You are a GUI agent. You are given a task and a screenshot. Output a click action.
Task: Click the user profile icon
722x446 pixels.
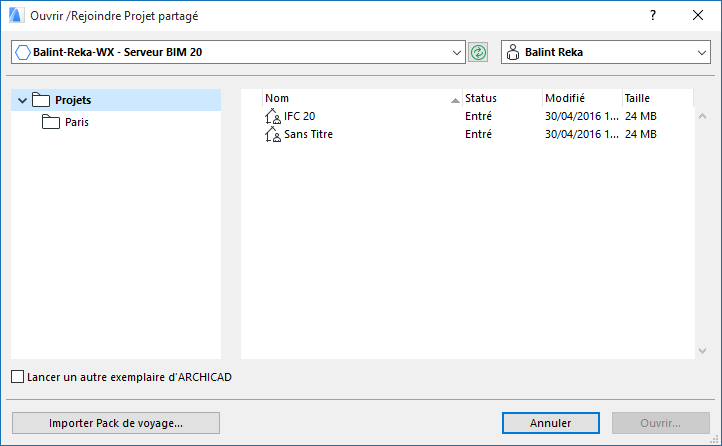(513, 52)
